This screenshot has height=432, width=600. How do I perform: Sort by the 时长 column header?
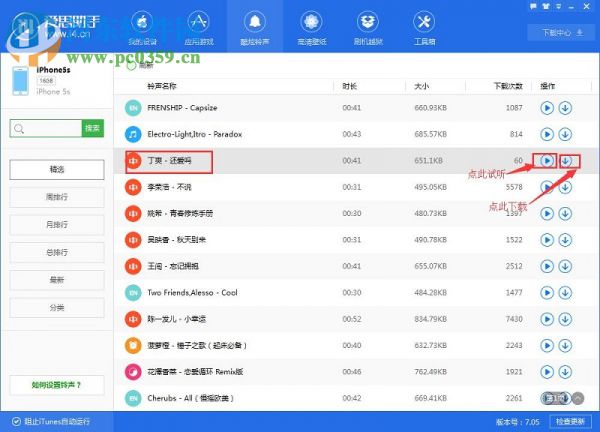350,86
